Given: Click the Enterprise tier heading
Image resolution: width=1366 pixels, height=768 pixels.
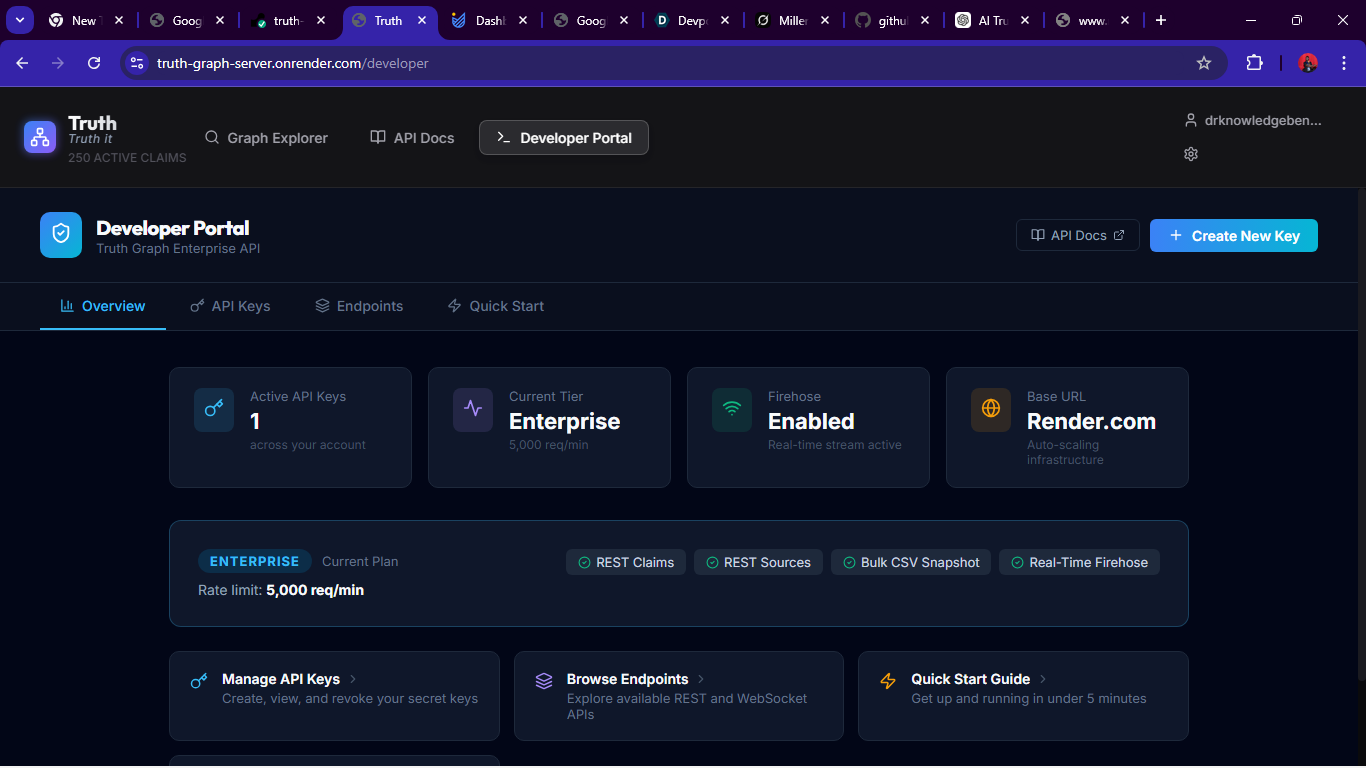Looking at the screenshot, I should point(564,421).
